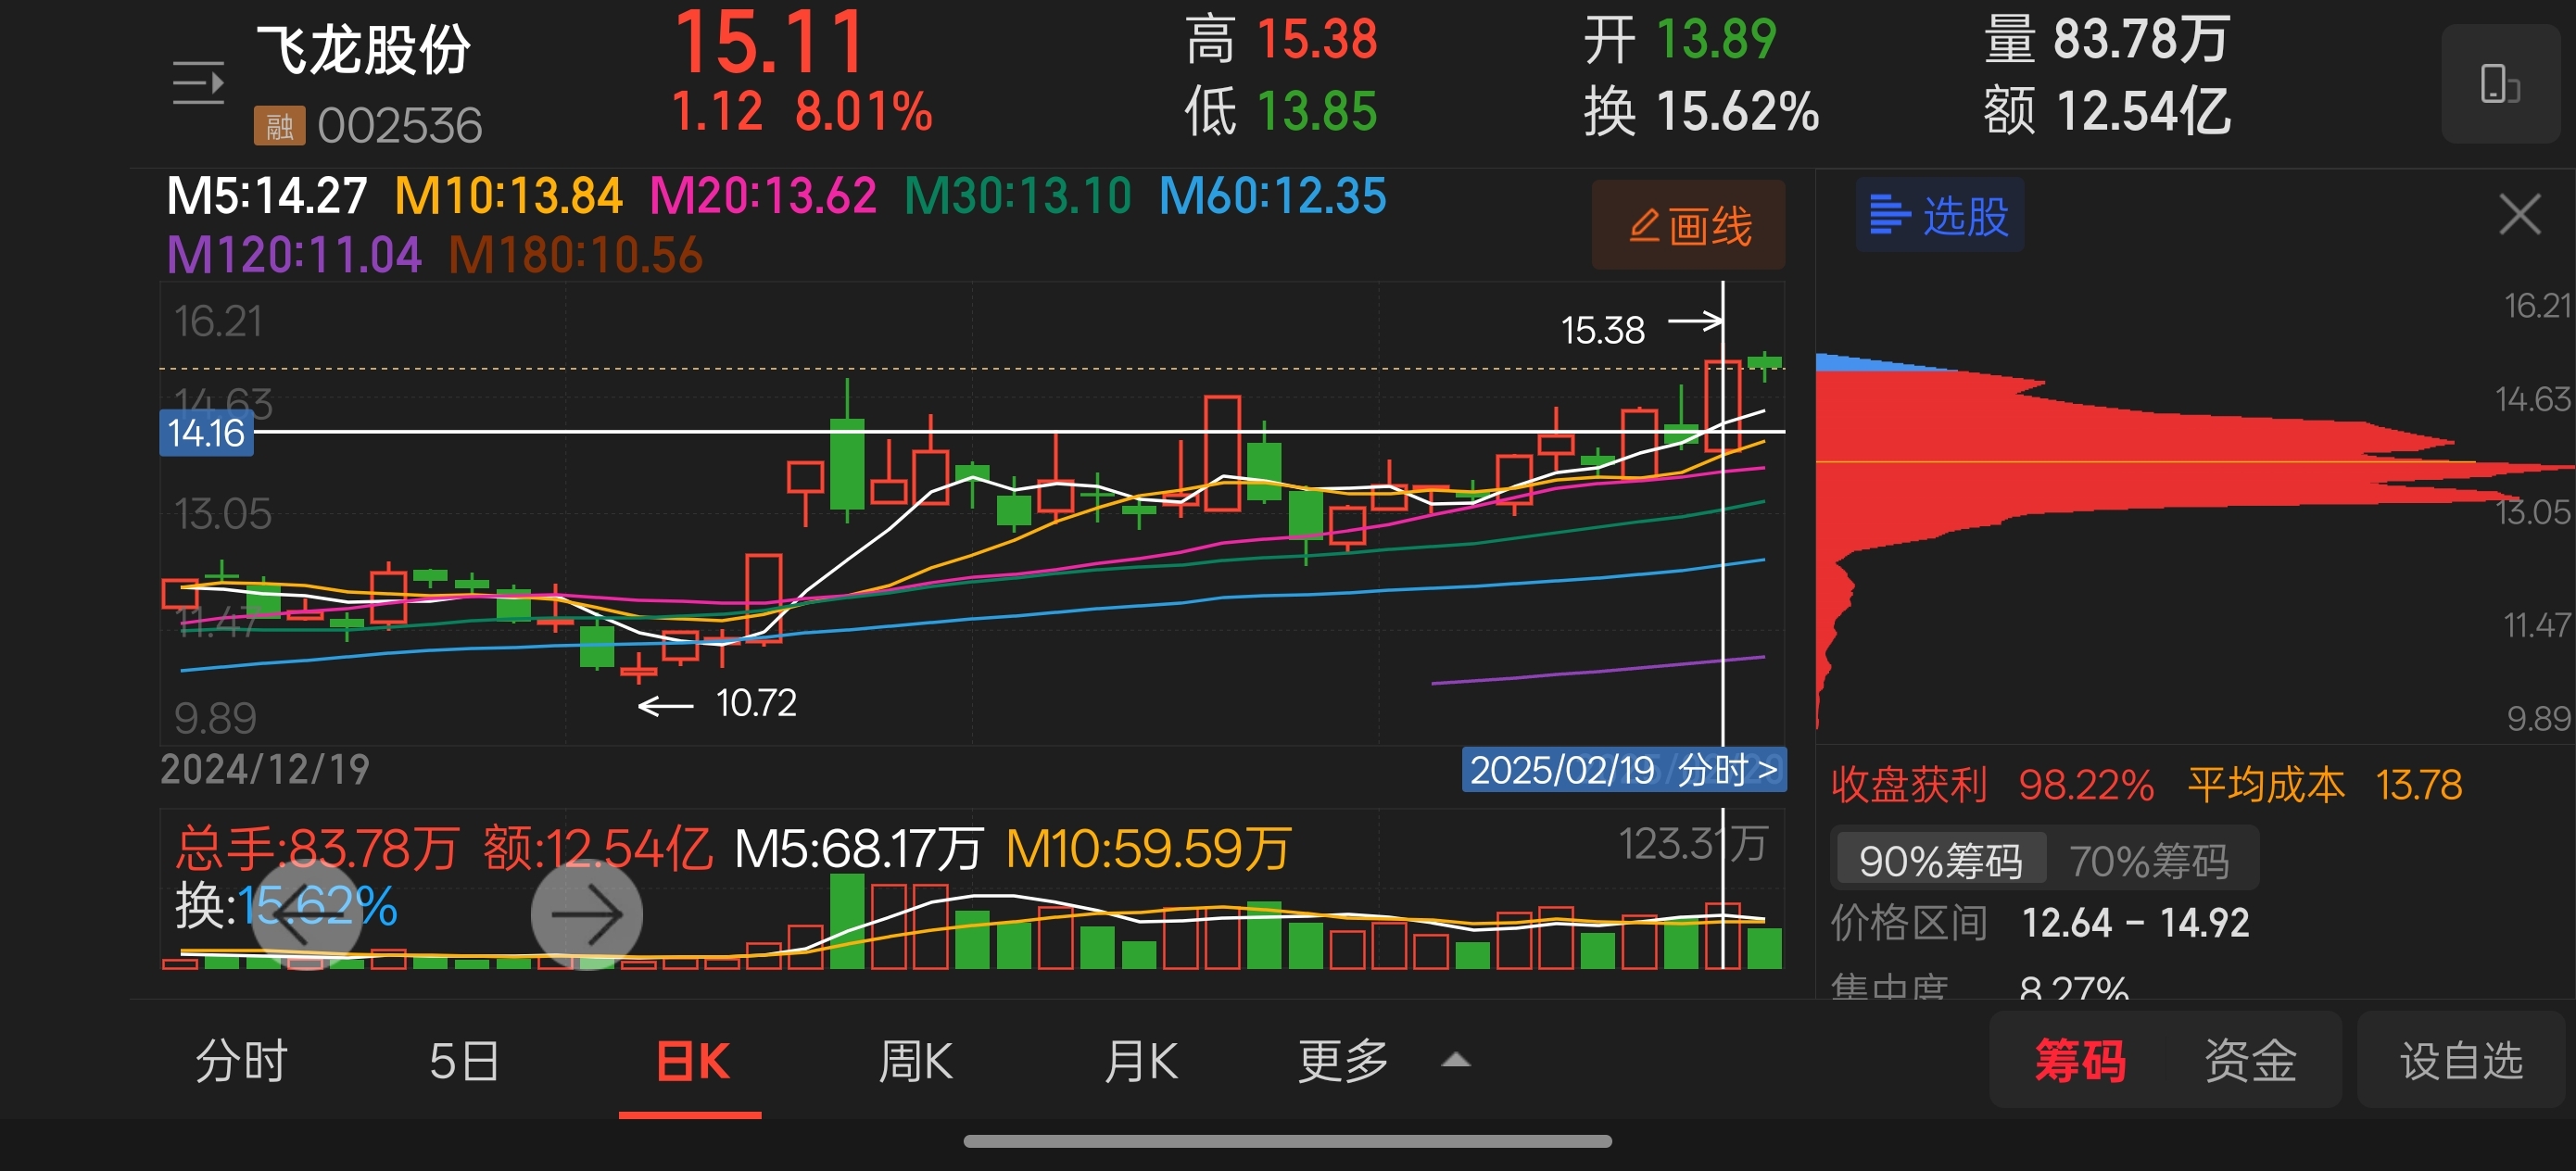Switch to the 月K tab
Screen dimensions: 2576x1171
point(1140,1060)
